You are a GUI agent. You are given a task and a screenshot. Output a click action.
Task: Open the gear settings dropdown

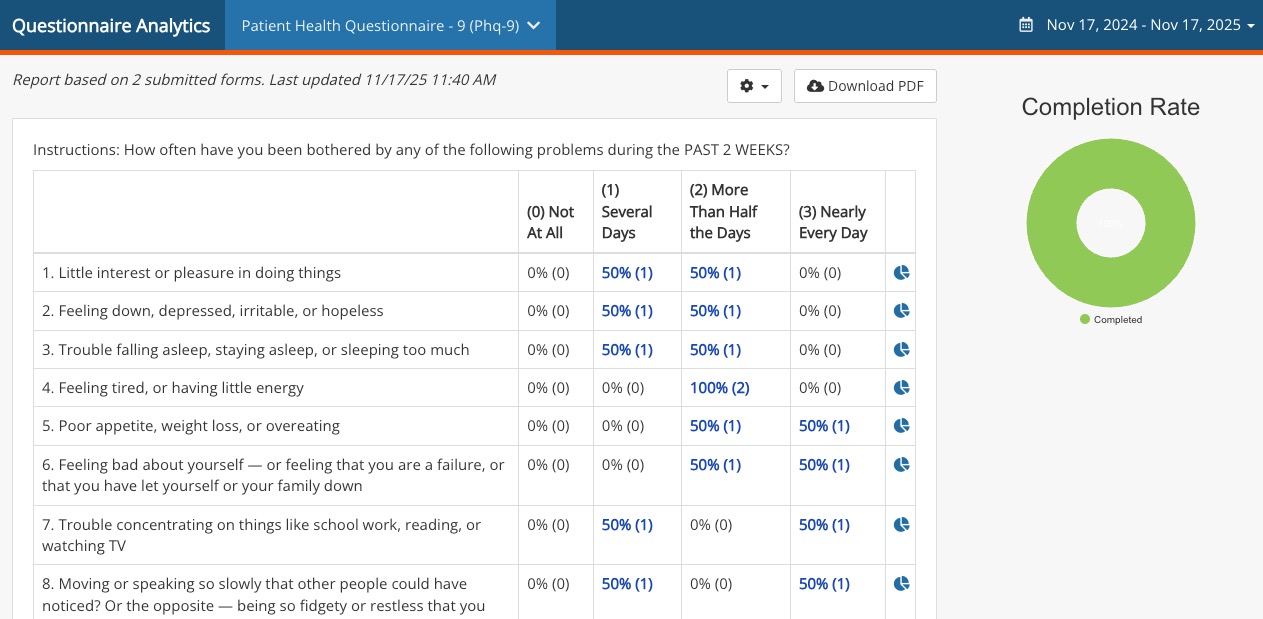[x=754, y=86]
